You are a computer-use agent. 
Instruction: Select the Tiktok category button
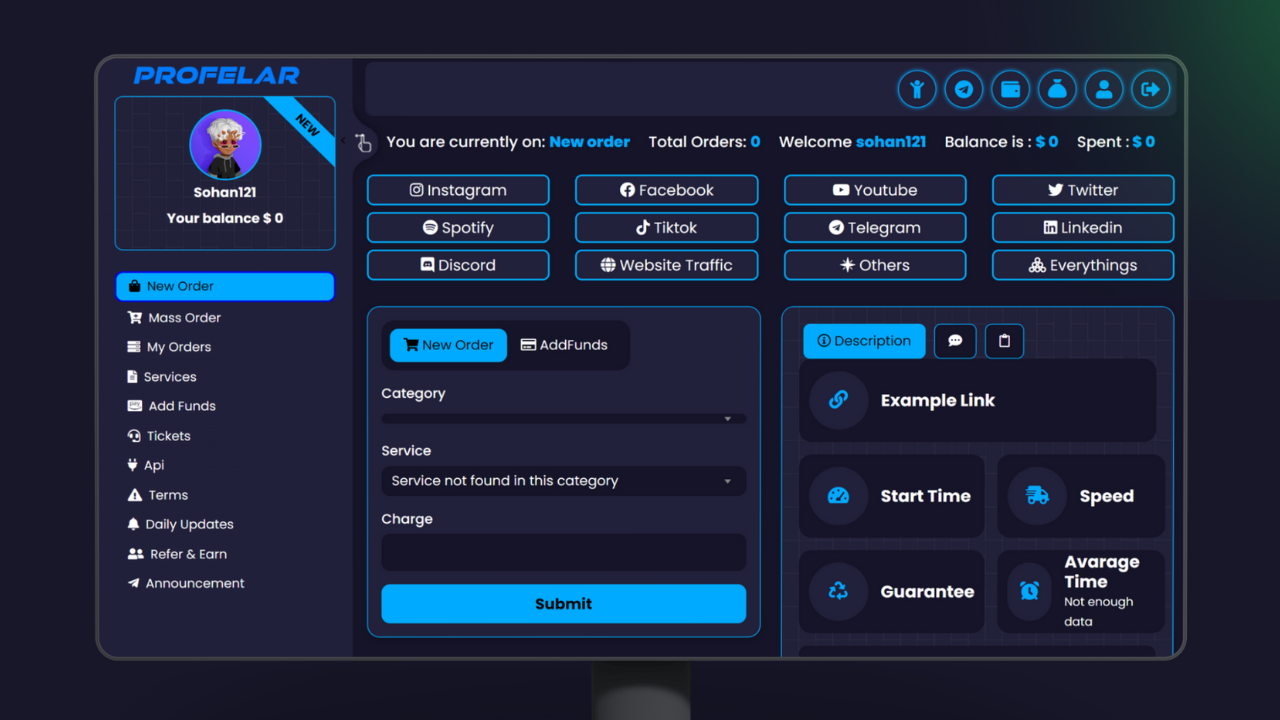pos(666,227)
